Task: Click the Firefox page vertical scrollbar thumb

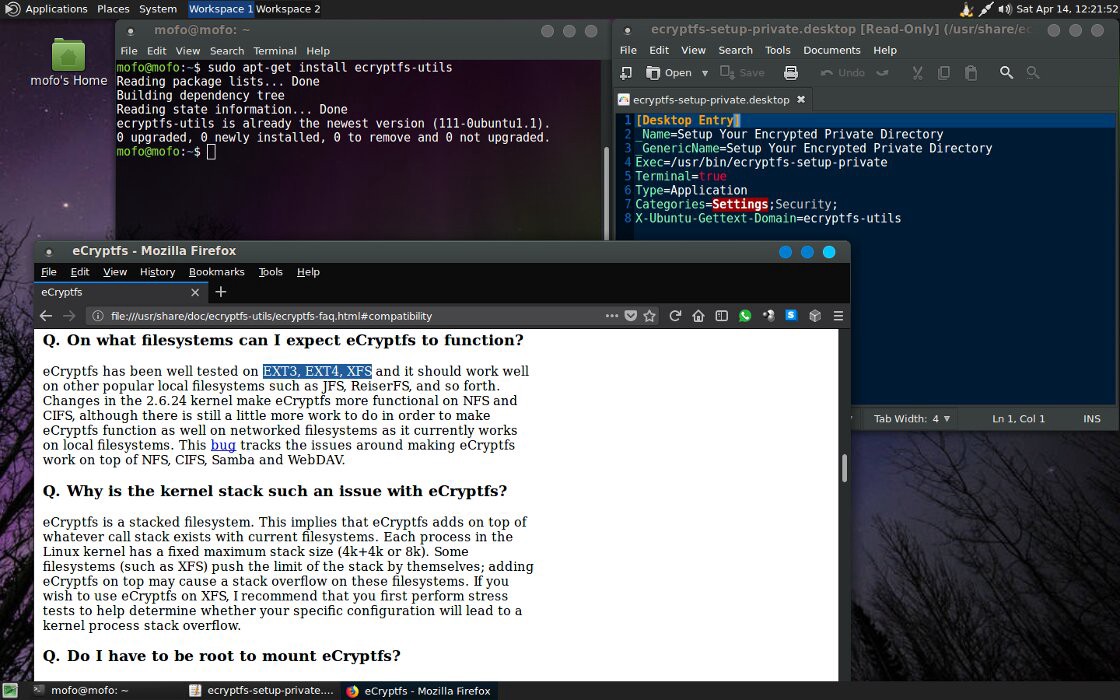Action: pos(844,468)
